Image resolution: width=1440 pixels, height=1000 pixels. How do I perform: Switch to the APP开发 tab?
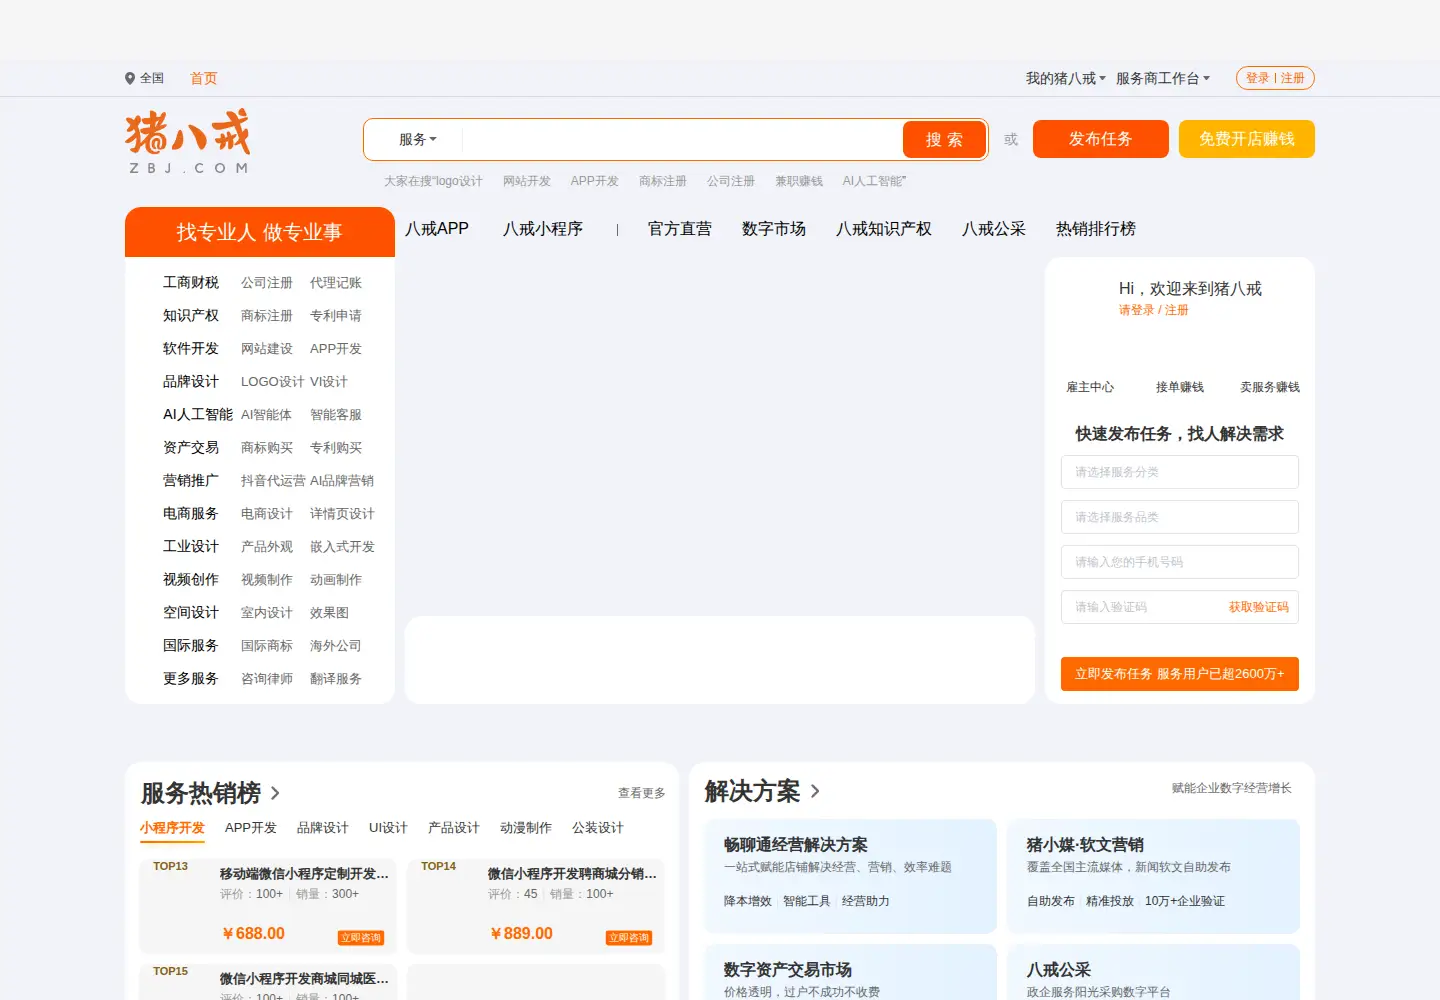tap(251, 828)
